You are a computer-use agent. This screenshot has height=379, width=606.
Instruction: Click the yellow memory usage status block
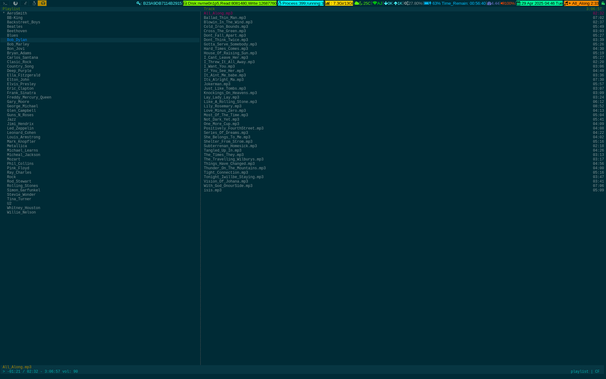tap(339, 3)
